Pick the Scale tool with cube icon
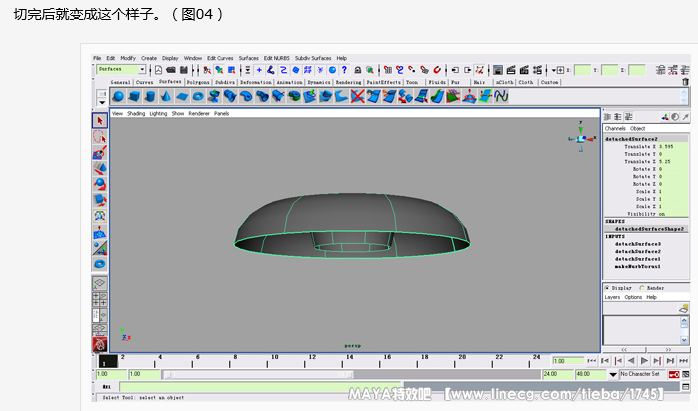698x411 pixels. [100, 200]
